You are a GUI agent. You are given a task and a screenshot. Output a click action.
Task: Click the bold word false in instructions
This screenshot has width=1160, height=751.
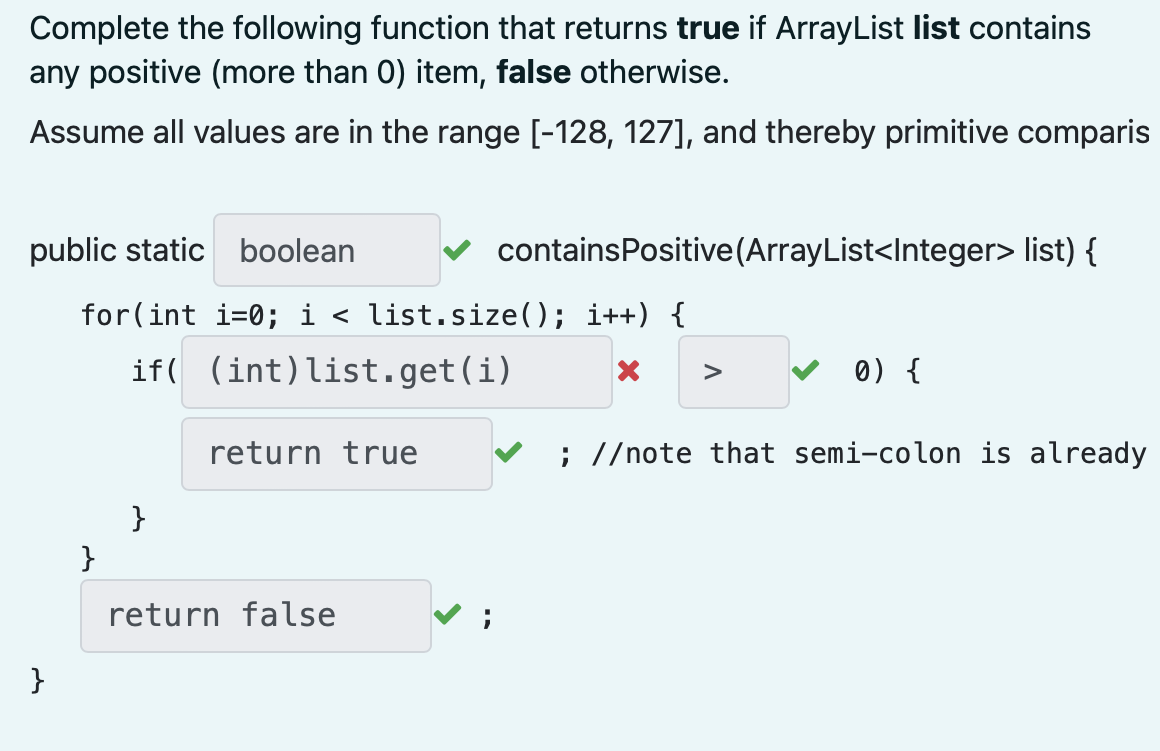pyautogui.click(x=533, y=72)
